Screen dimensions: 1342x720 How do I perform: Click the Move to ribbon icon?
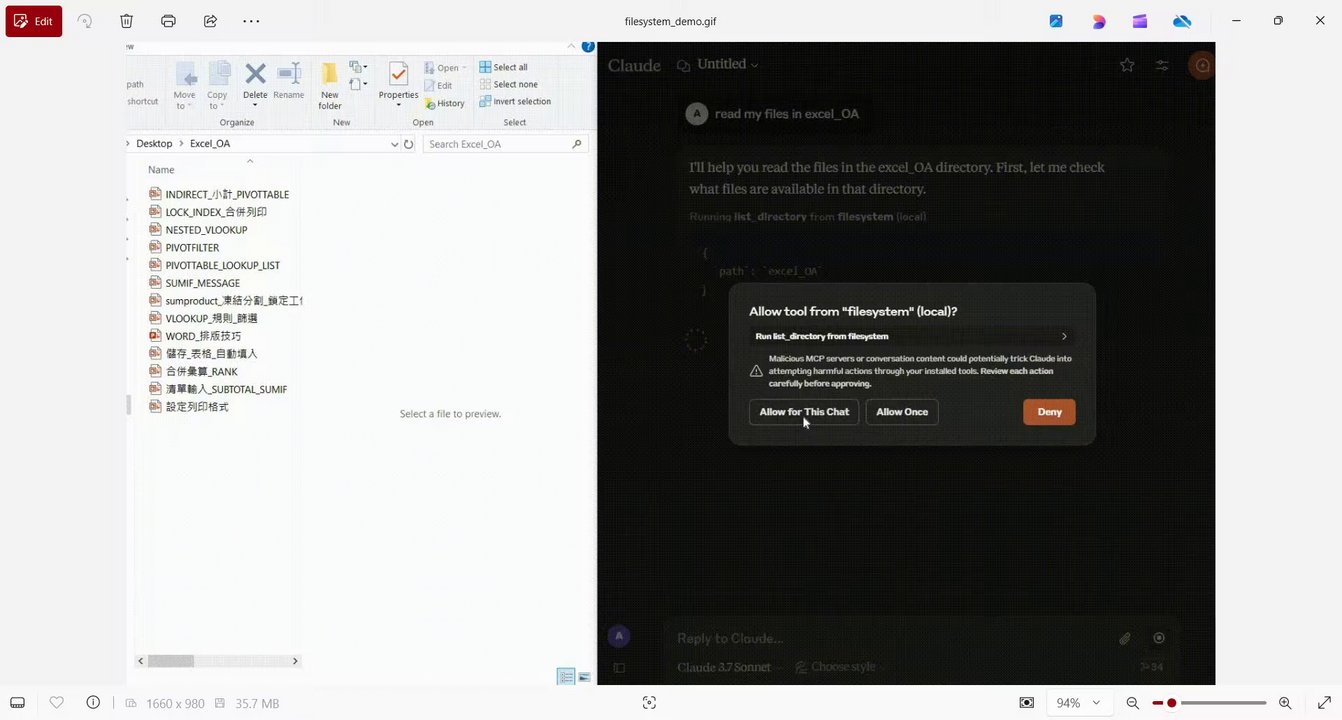point(185,86)
